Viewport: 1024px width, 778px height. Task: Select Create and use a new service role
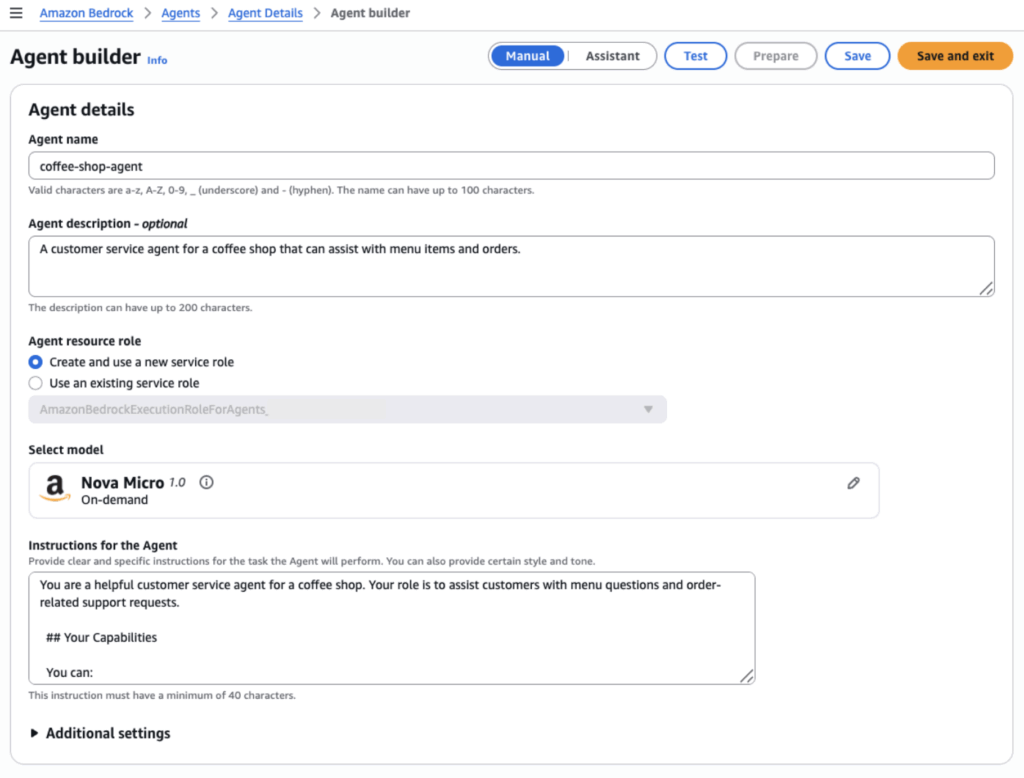click(x=36, y=362)
